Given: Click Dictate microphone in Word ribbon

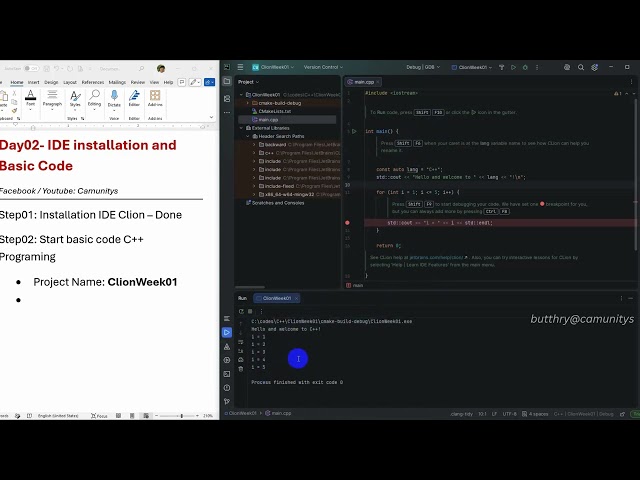Looking at the screenshot, I should 114,100.
